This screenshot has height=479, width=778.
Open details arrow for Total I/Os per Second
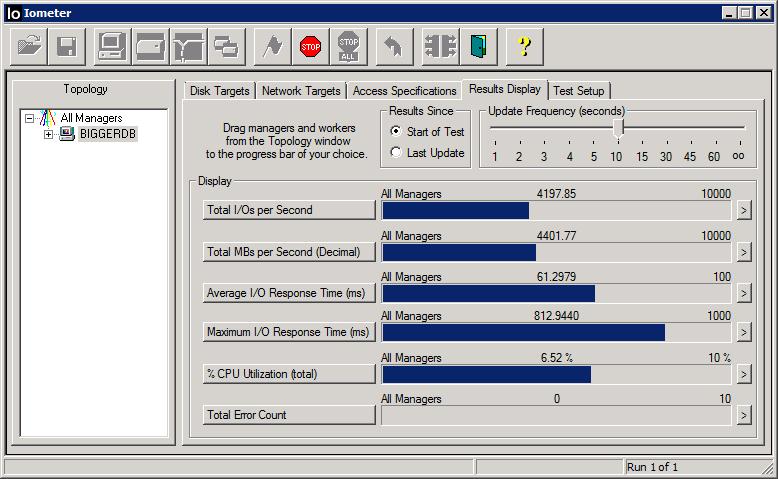[743, 210]
